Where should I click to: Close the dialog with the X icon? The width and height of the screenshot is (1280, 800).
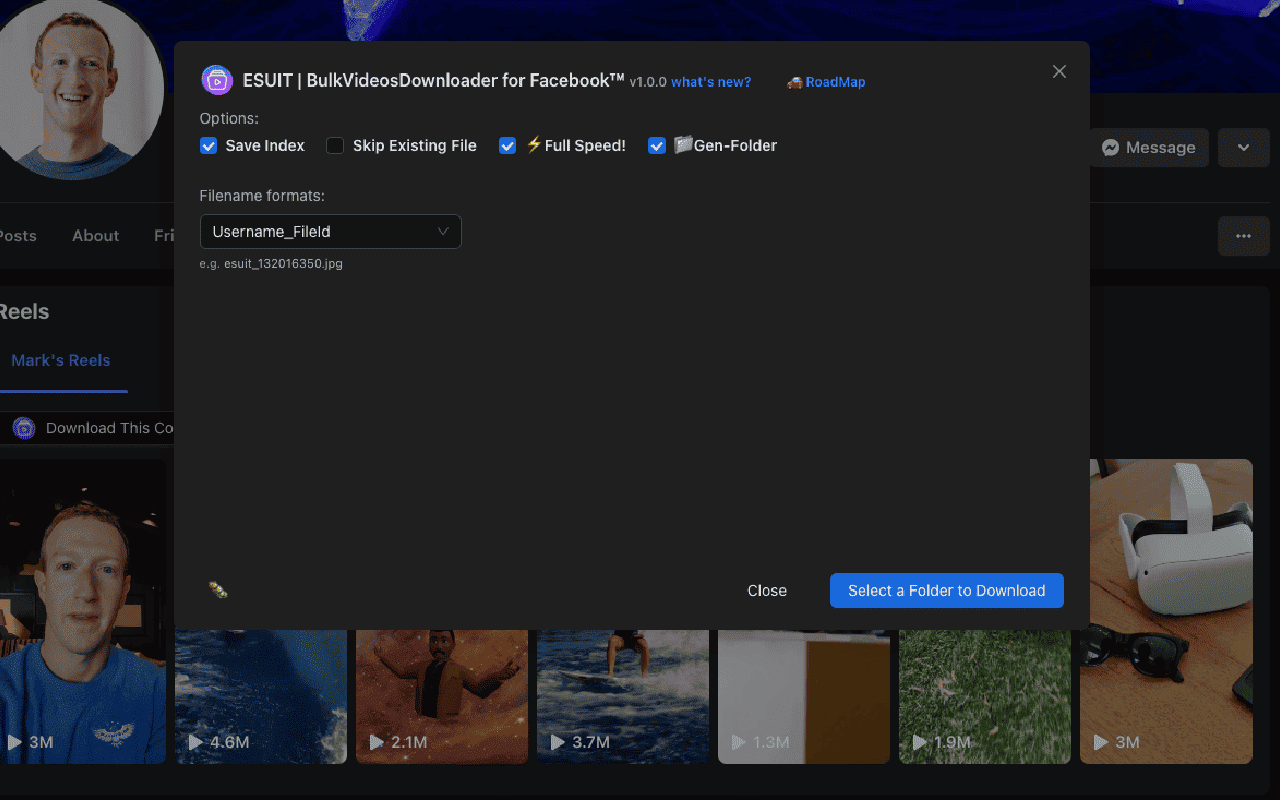pyautogui.click(x=1059, y=71)
